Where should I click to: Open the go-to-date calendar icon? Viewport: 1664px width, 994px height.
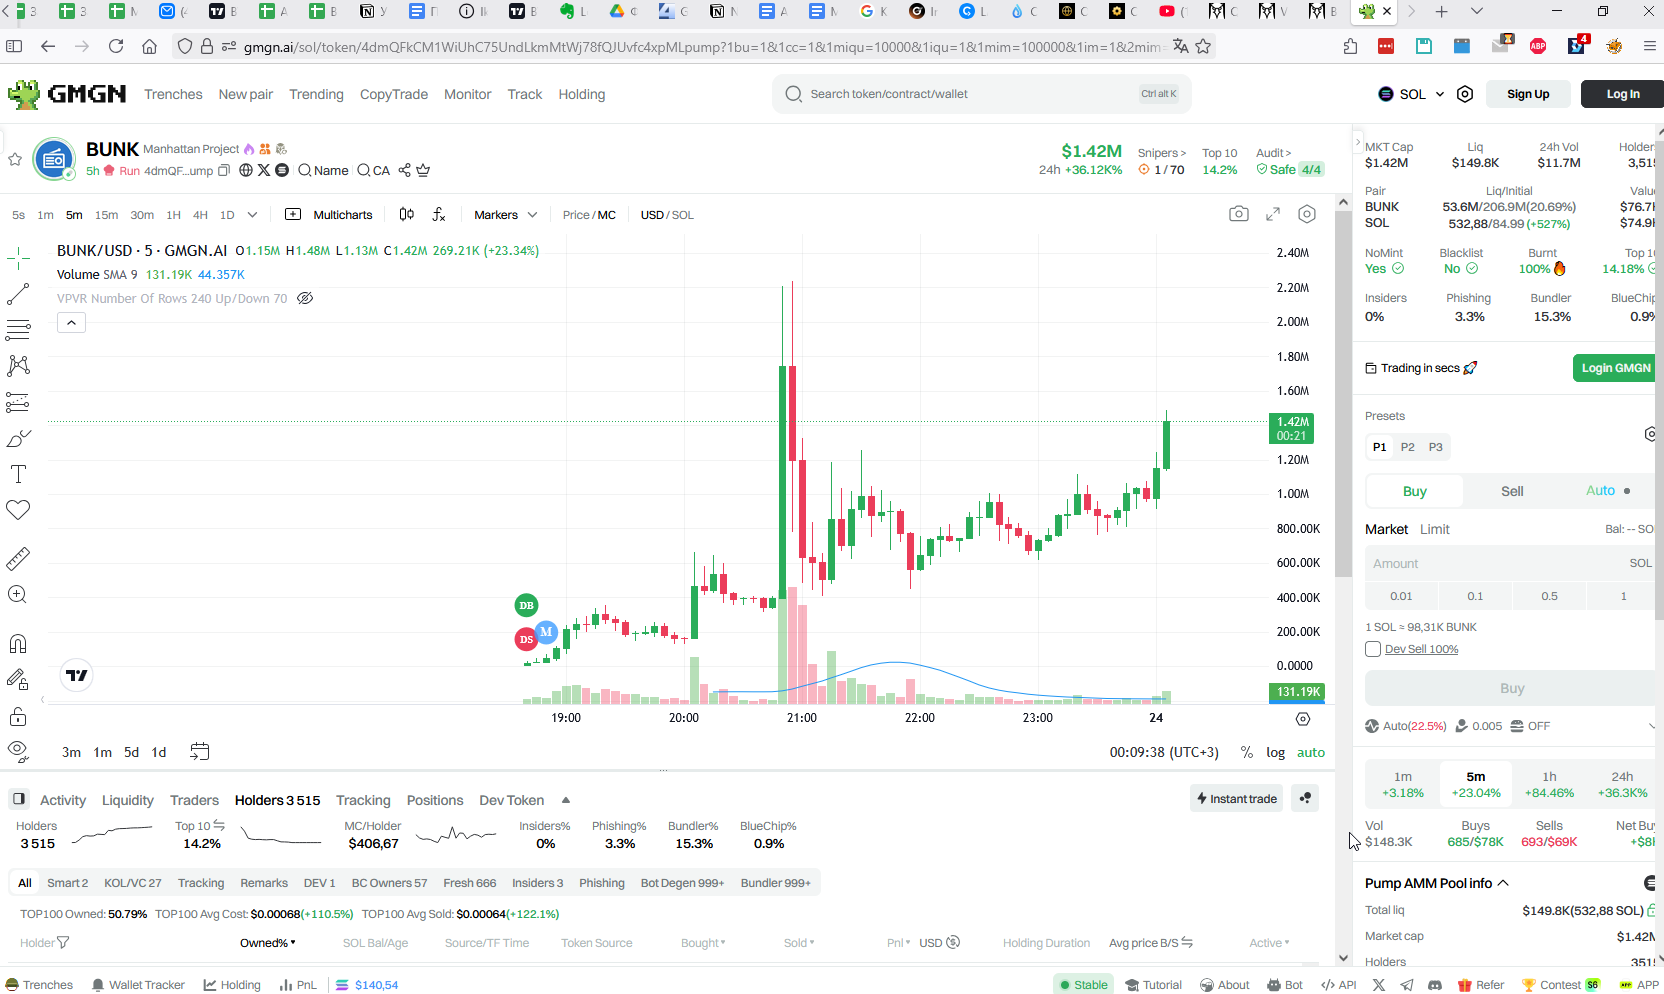tap(200, 751)
